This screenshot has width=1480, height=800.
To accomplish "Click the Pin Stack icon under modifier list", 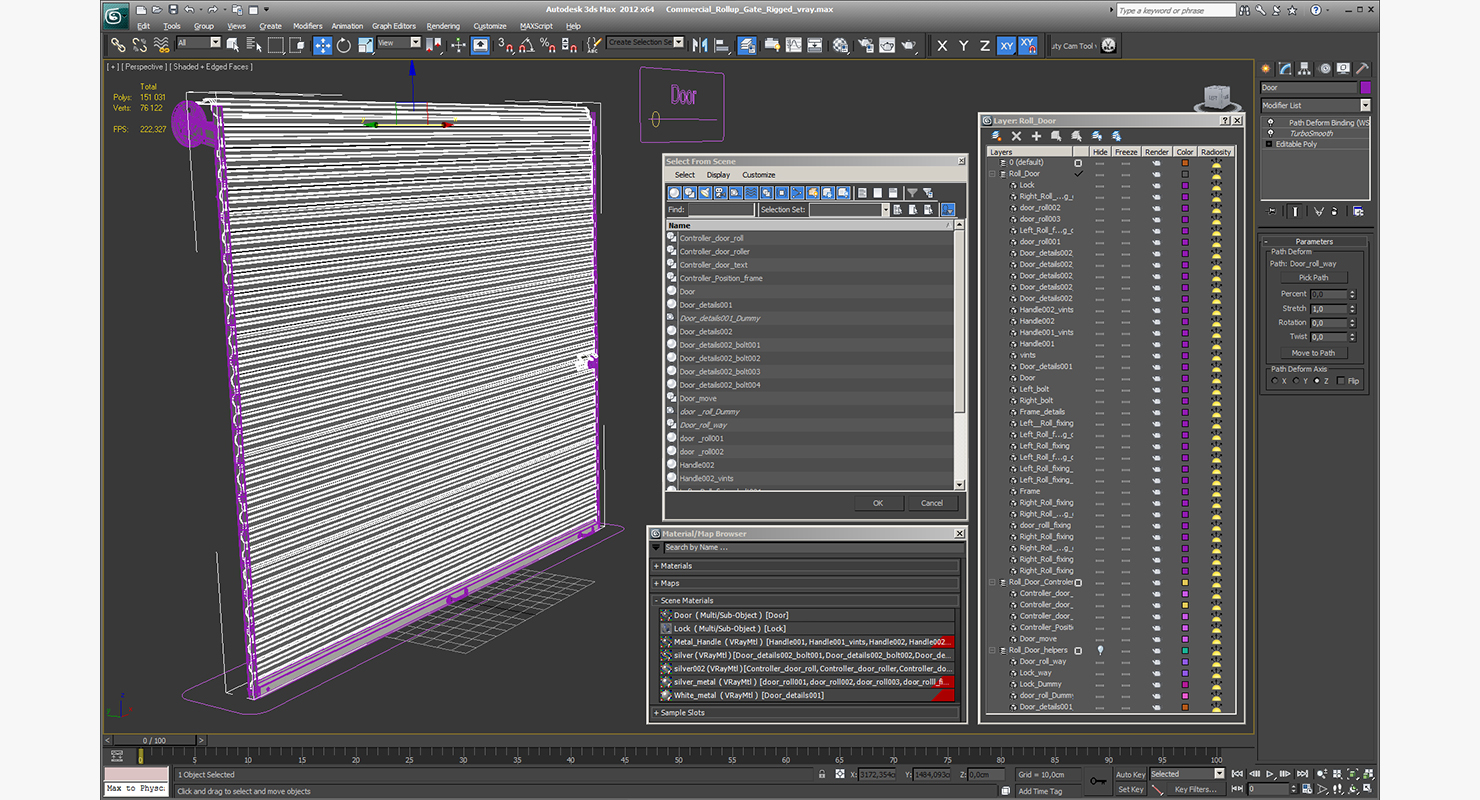I will 1271,211.
